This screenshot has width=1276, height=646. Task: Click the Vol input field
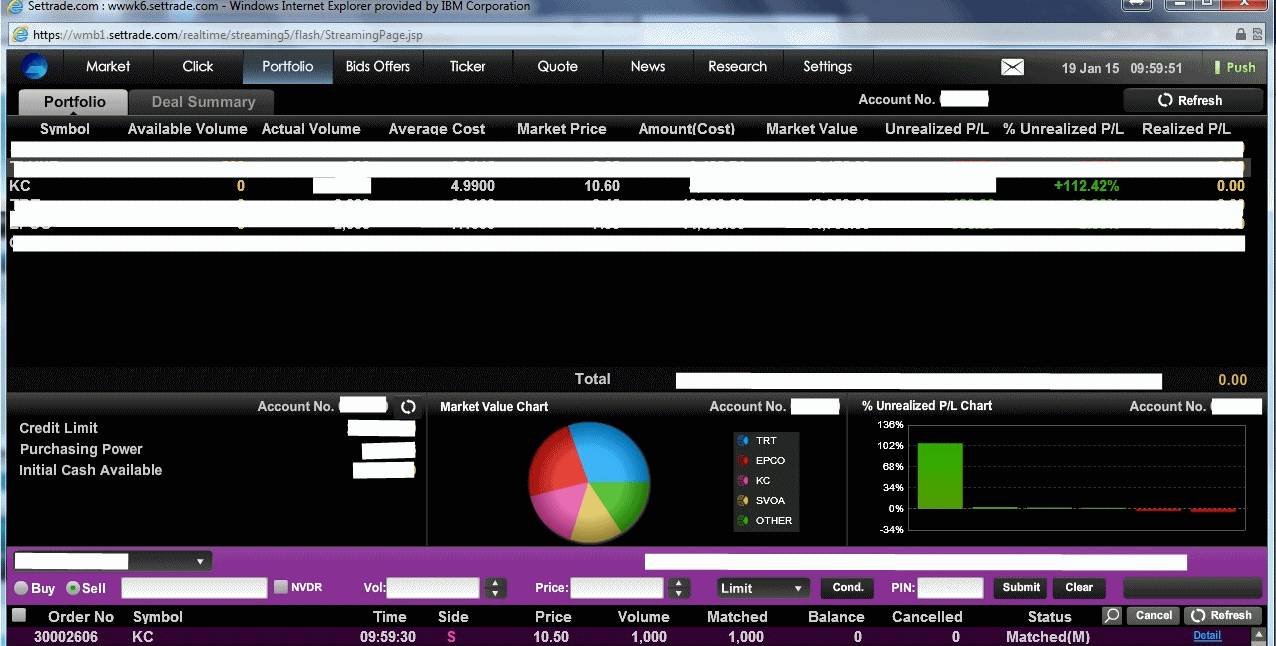coord(435,588)
